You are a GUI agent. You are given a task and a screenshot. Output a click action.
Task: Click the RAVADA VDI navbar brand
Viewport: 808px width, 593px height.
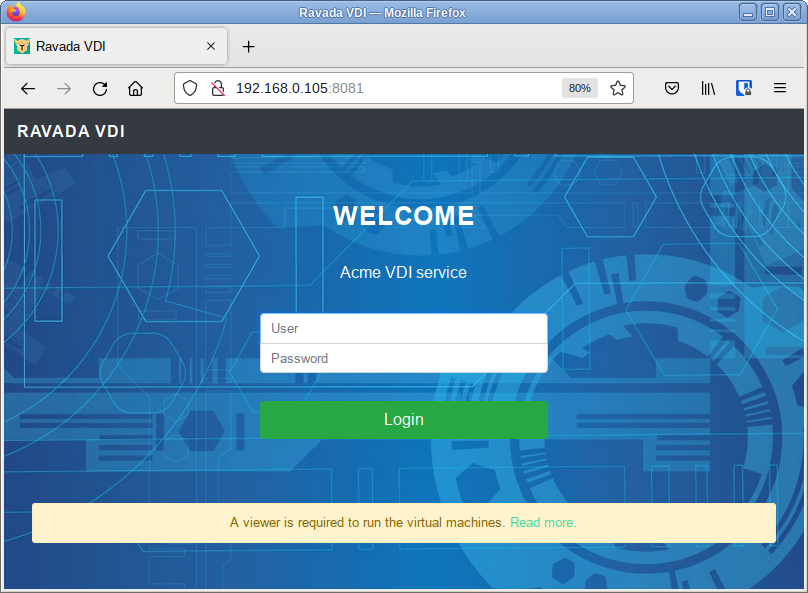(x=71, y=131)
